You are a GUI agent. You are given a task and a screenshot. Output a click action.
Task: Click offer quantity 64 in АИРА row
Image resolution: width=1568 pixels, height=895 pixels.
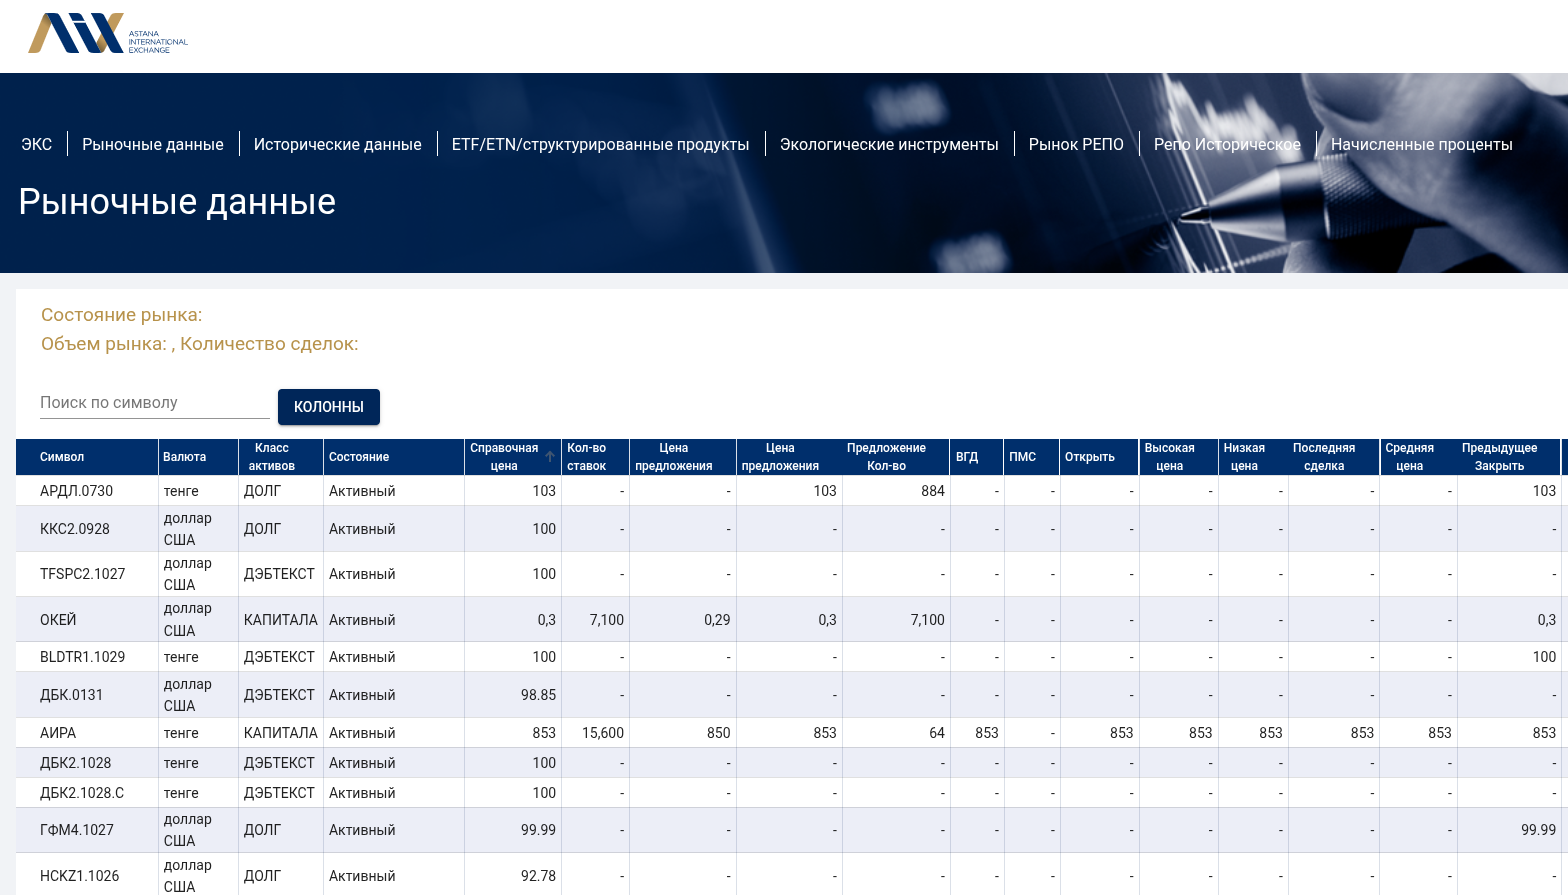[x=937, y=733]
